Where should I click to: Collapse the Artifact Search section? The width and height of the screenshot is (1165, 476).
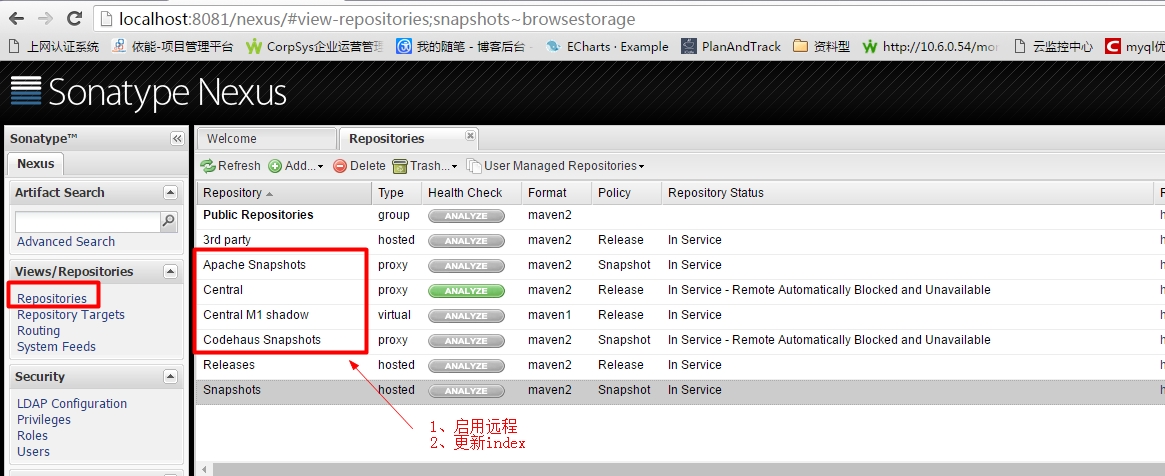[170, 193]
